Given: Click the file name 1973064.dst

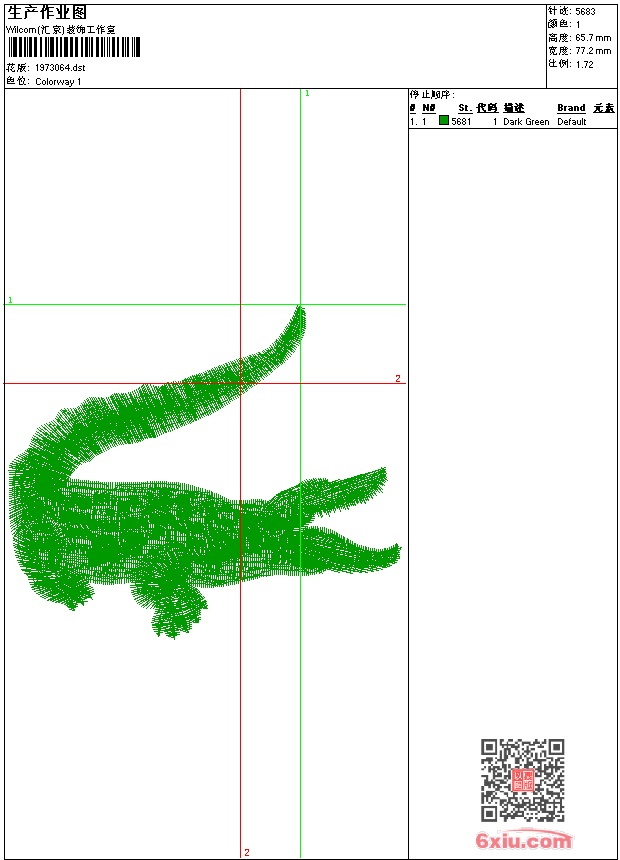Looking at the screenshot, I should point(60,67).
